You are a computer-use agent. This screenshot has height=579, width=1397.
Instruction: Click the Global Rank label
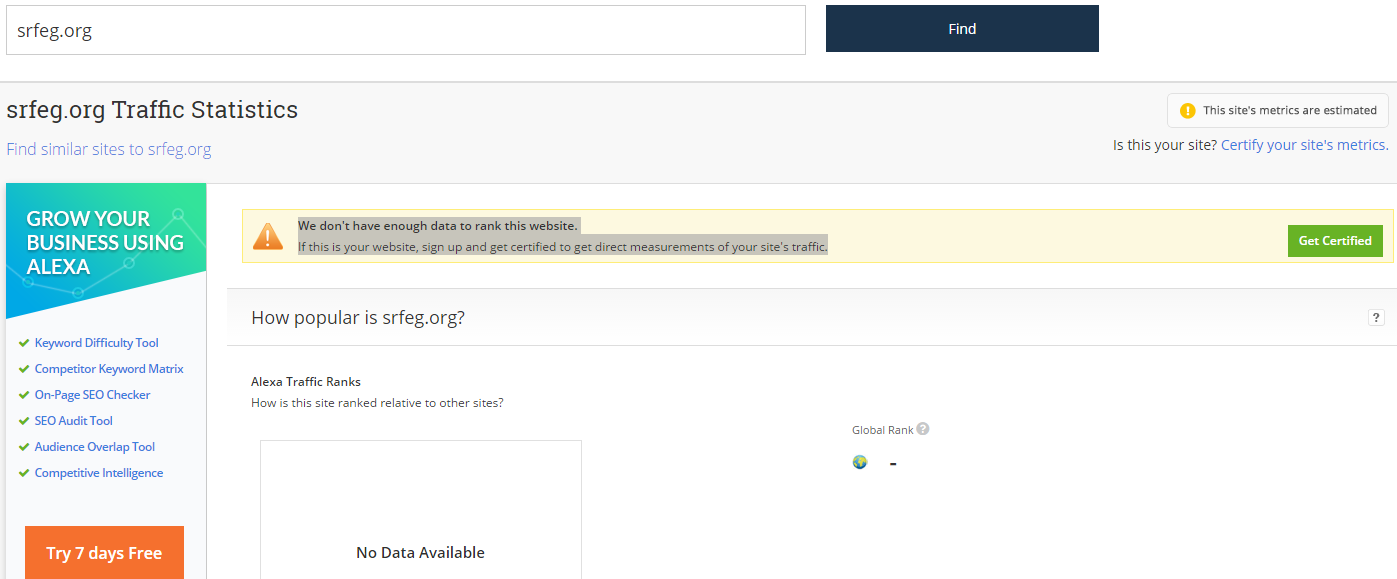tap(883, 430)
